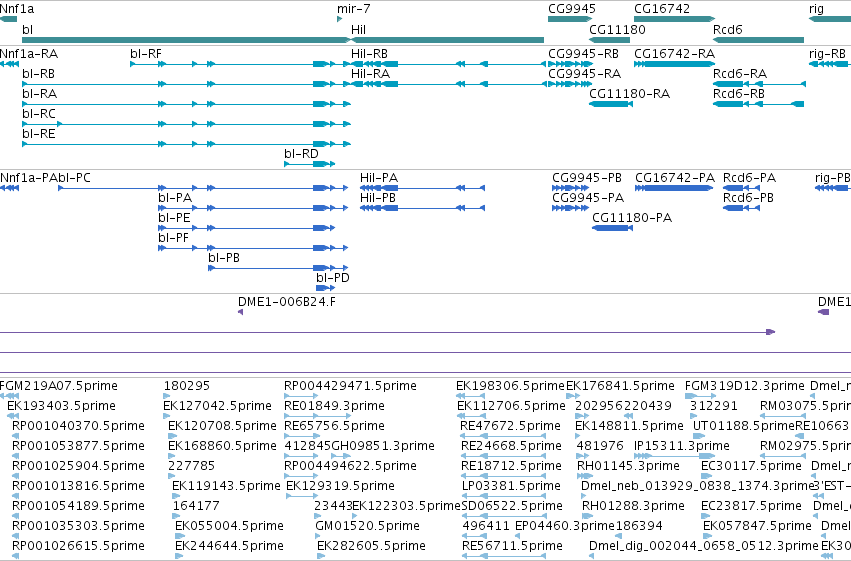Click the Hil-RB transcript label
Viewport: 851px width, 561px height.
(369, 54)
